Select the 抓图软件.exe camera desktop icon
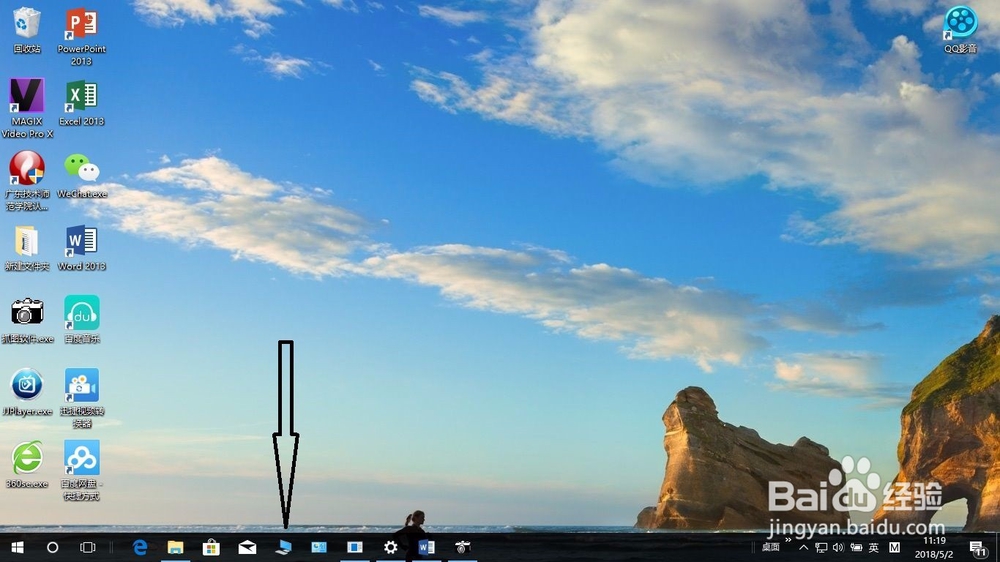 pyautogui.click(x=27, y=321)
